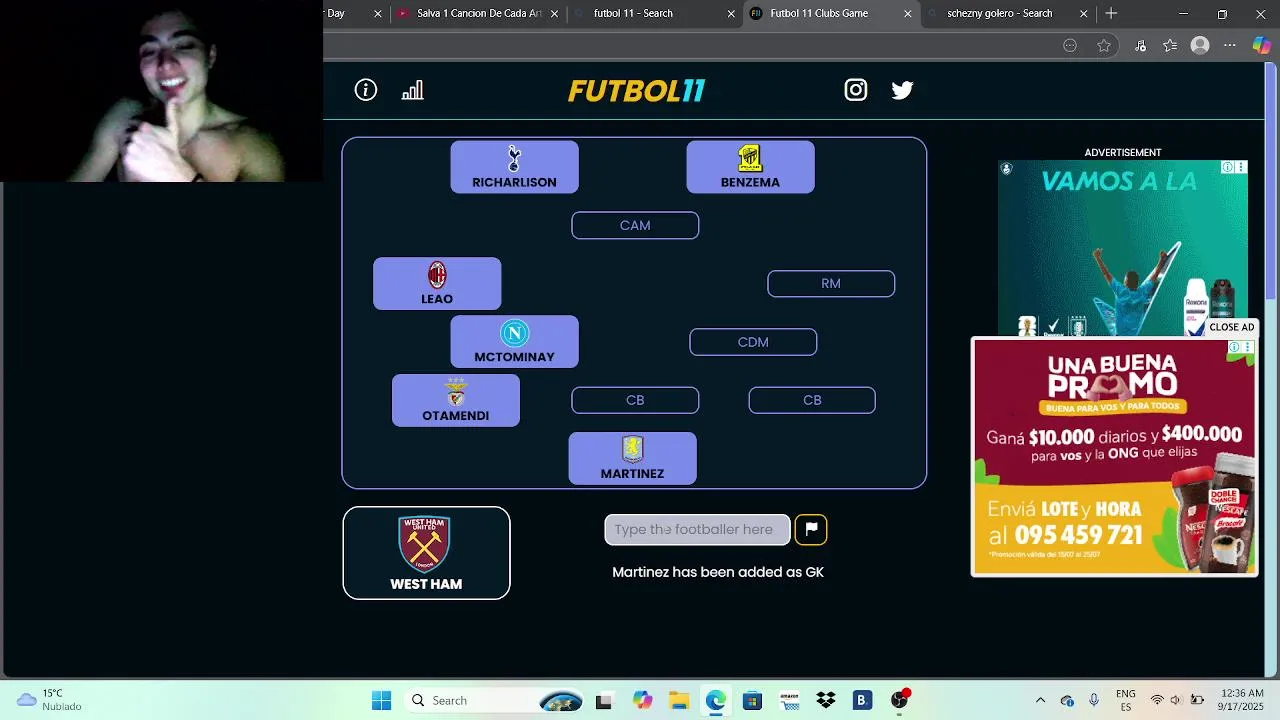This screenshot has width=1280, height=720.
Task: Launch Copilot from the taskbar
Action: coord(642,700)
